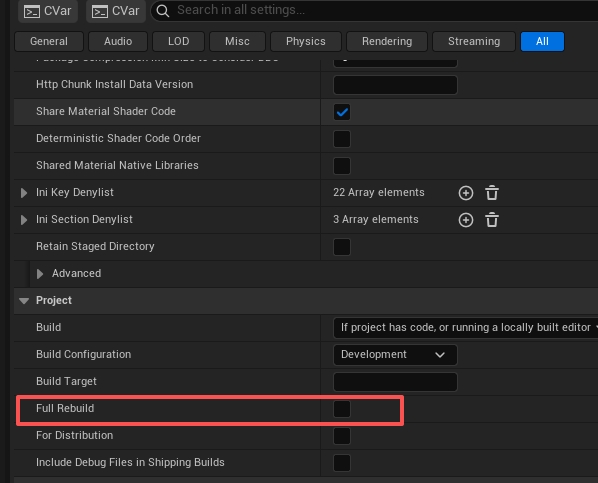Enable the Full Rebuild checkbox
The width and height of the screenshot is (598, 483).
click(342, 409)
